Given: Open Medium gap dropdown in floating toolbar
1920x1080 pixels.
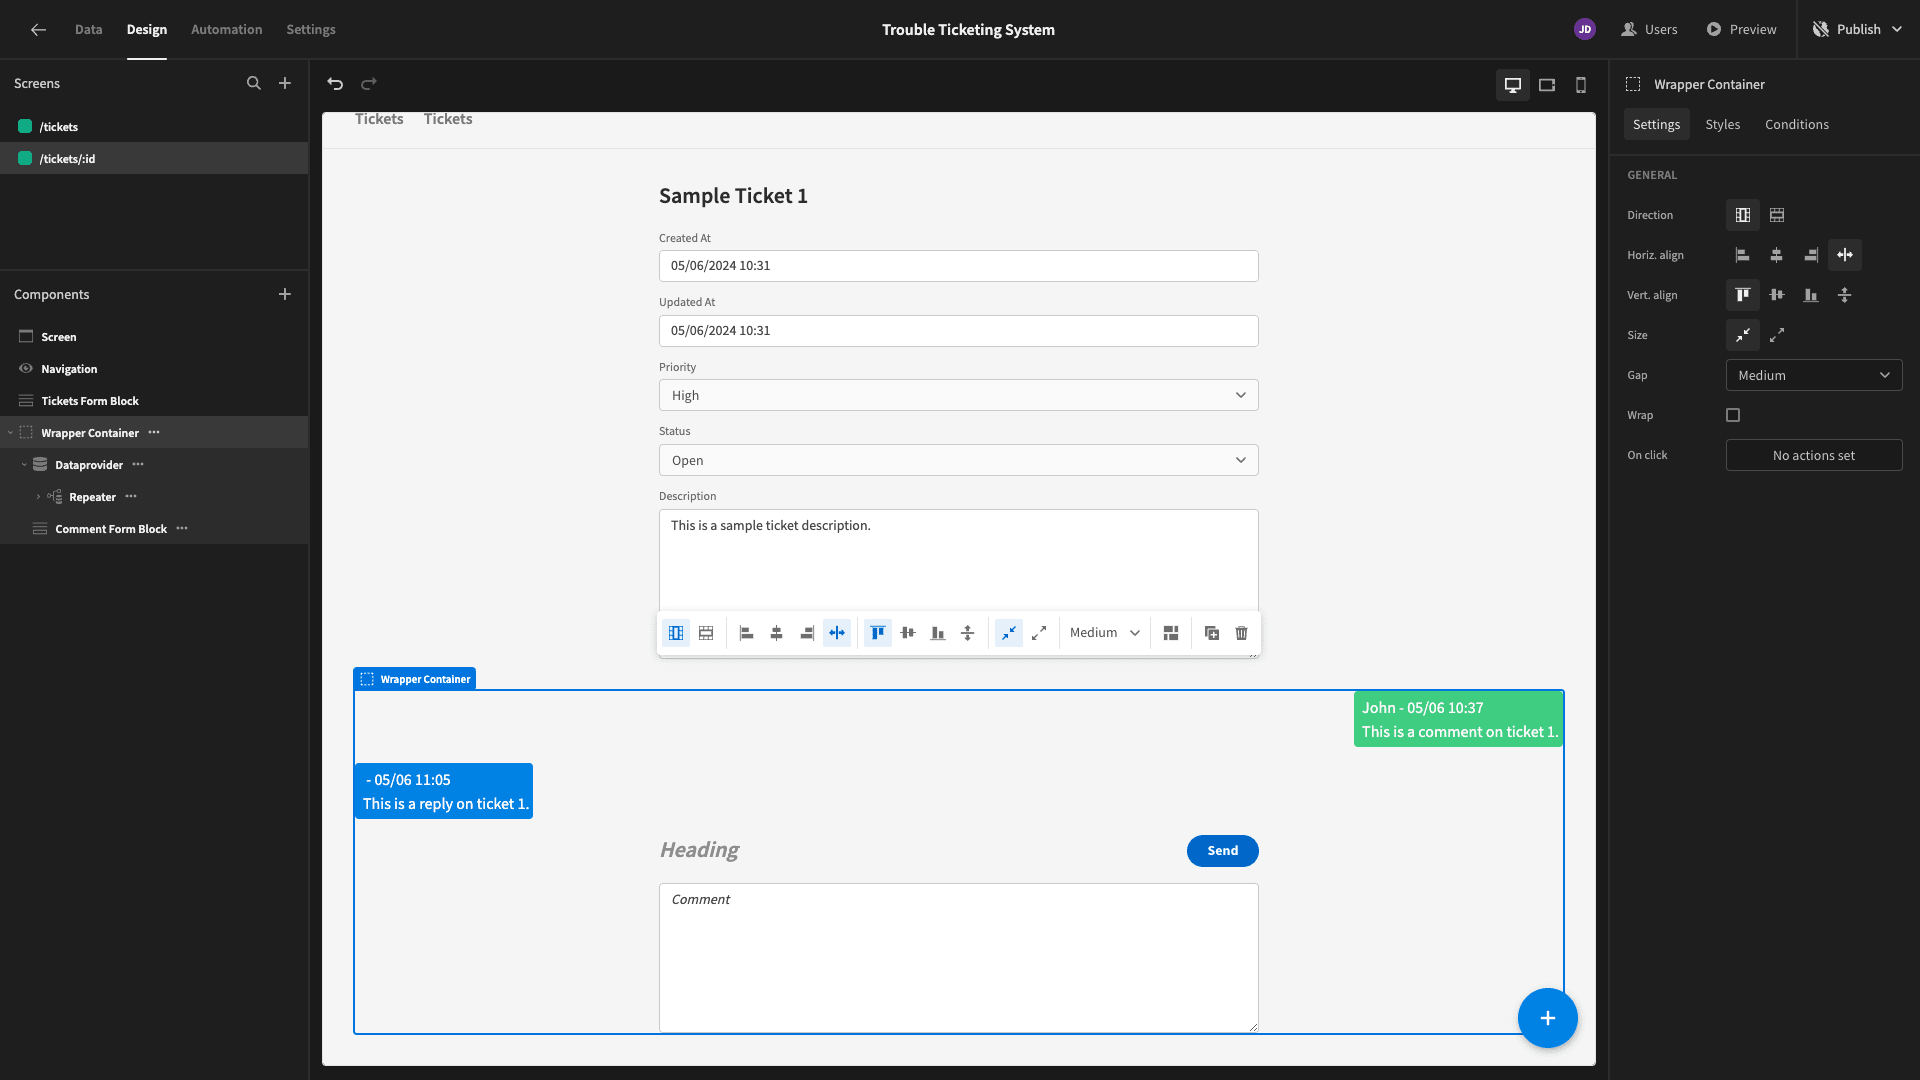Looking at the screenshot, I should tap(1104, 633).
